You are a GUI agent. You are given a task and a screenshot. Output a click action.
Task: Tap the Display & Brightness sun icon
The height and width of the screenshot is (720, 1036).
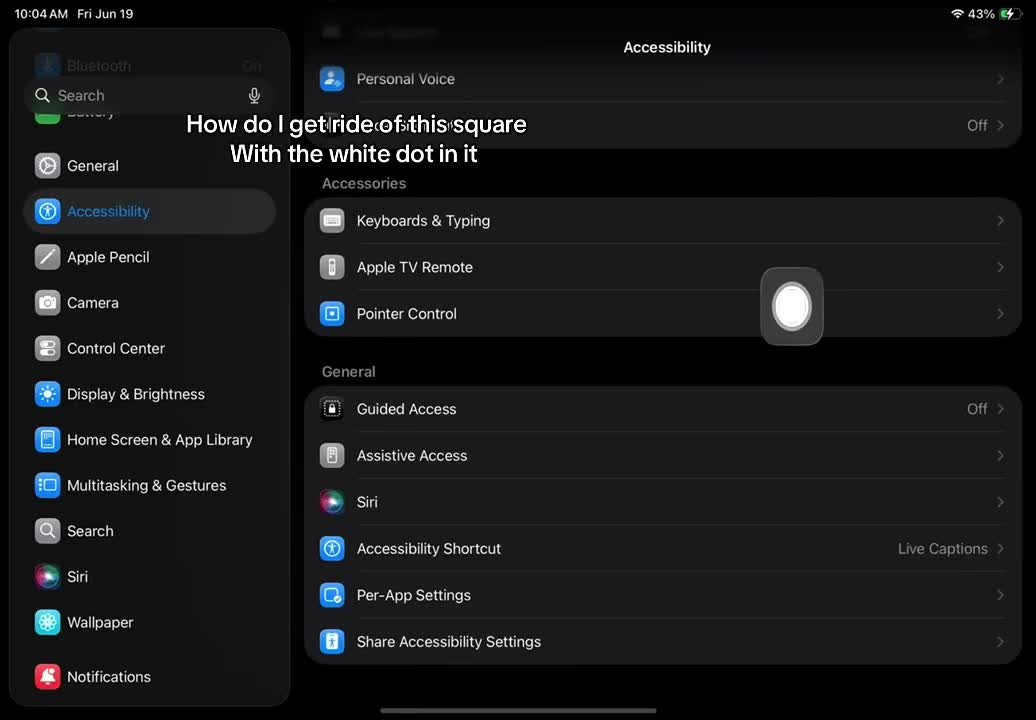click(48, 394)
